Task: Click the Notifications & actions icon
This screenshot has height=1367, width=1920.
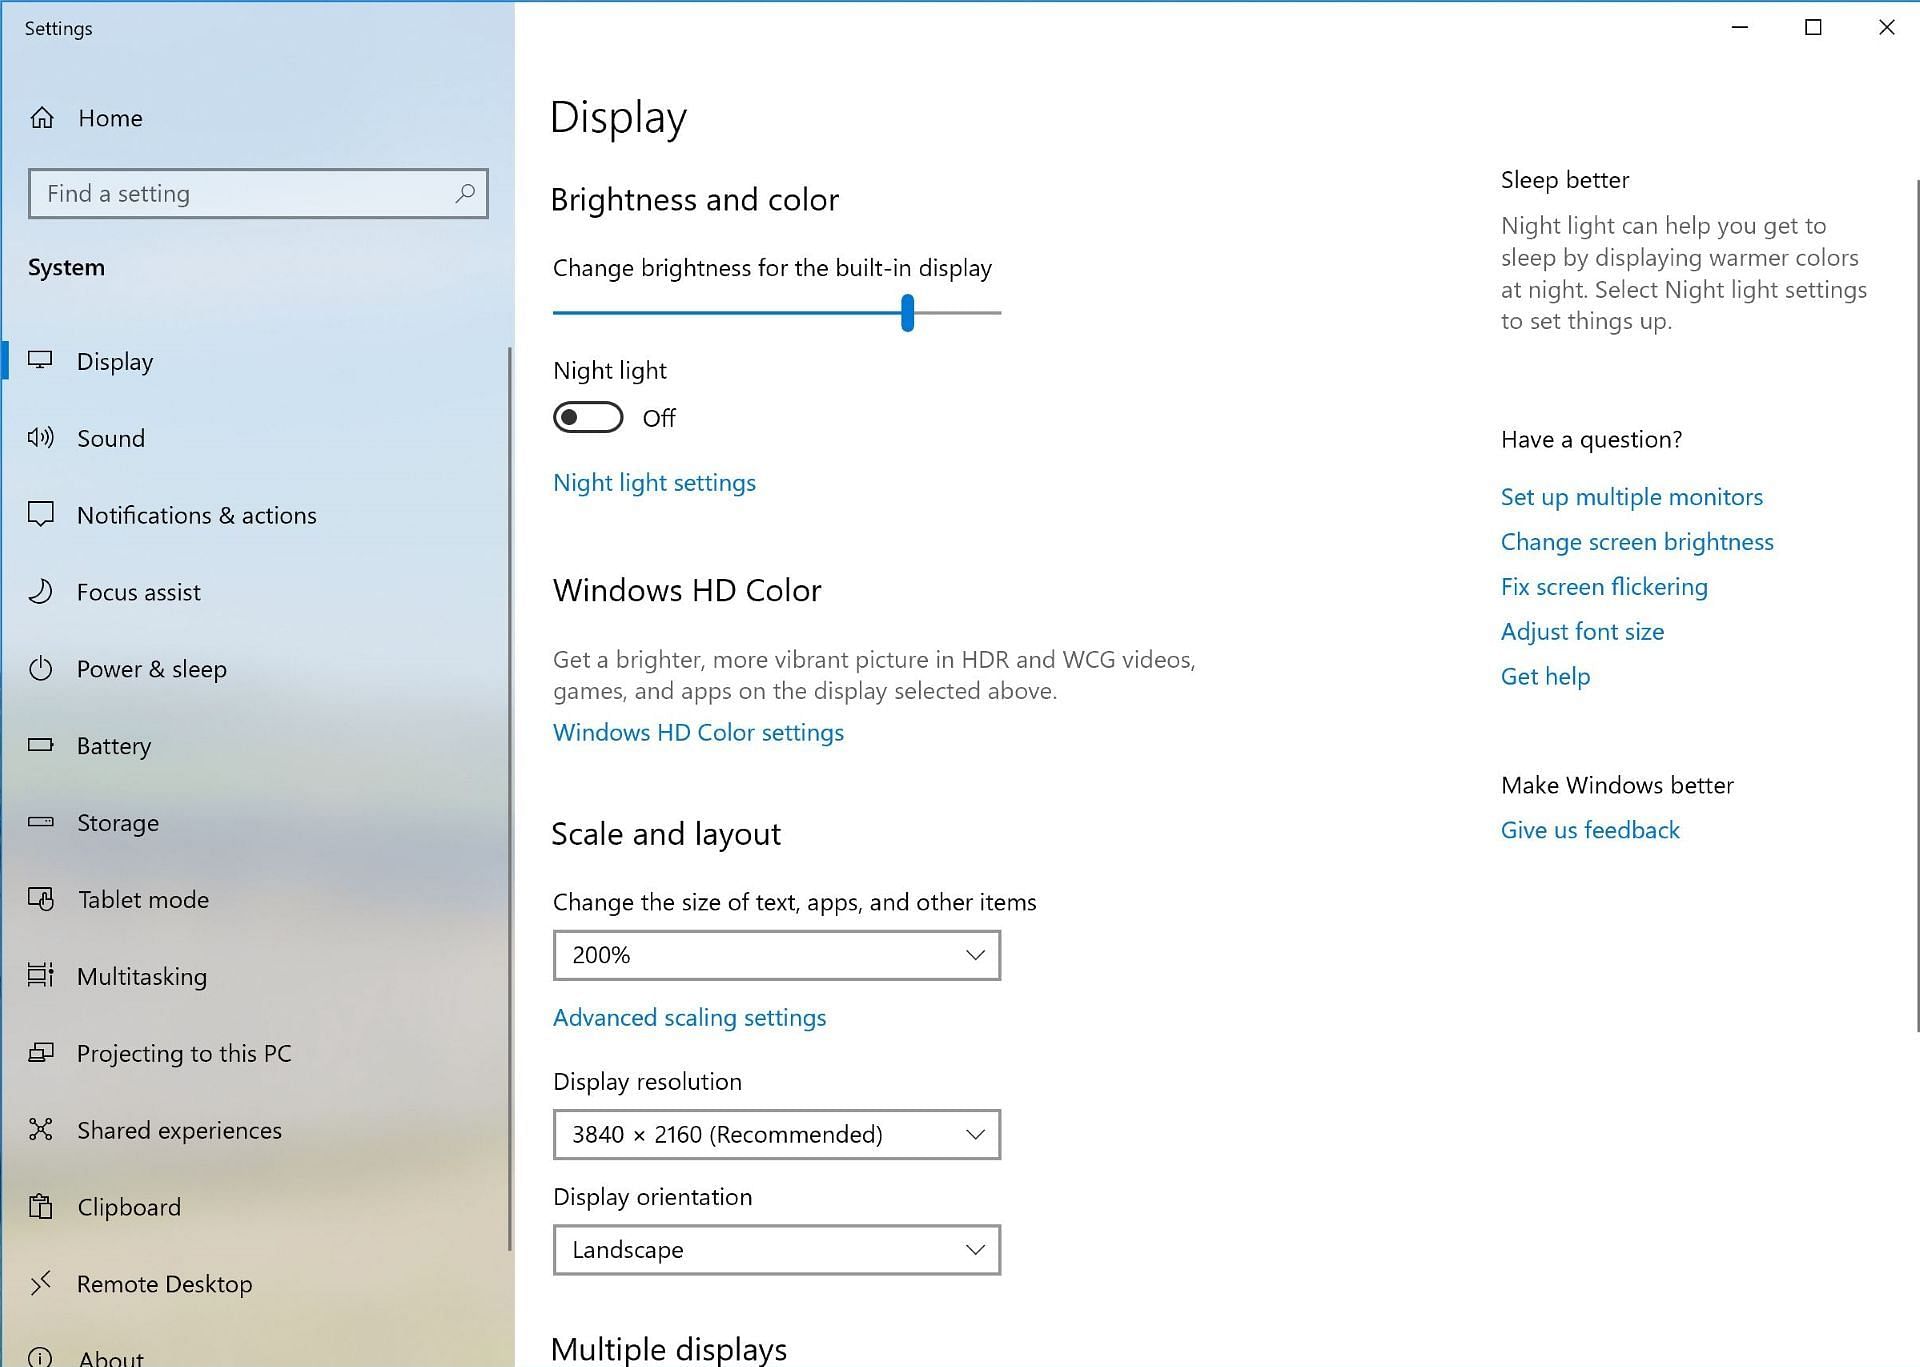Action: [x=40, y=514]
